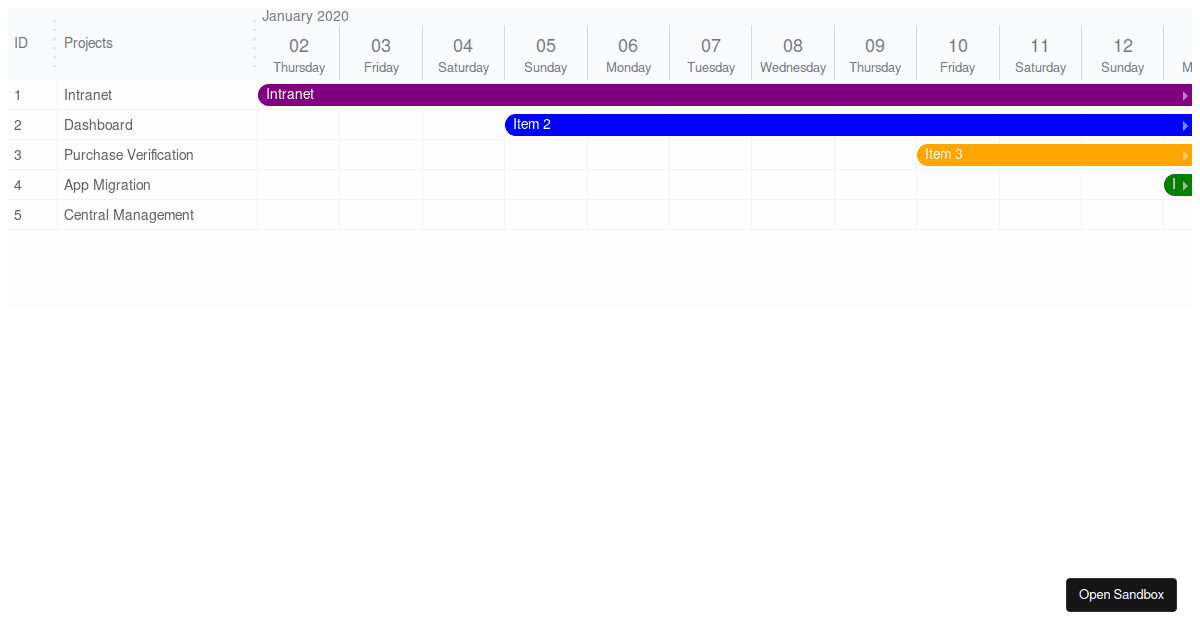This screenshot has height=630, width=1200.
Task: Click the arrow on the blue Item 2 bar
Action: click(x=1185, y=126)
